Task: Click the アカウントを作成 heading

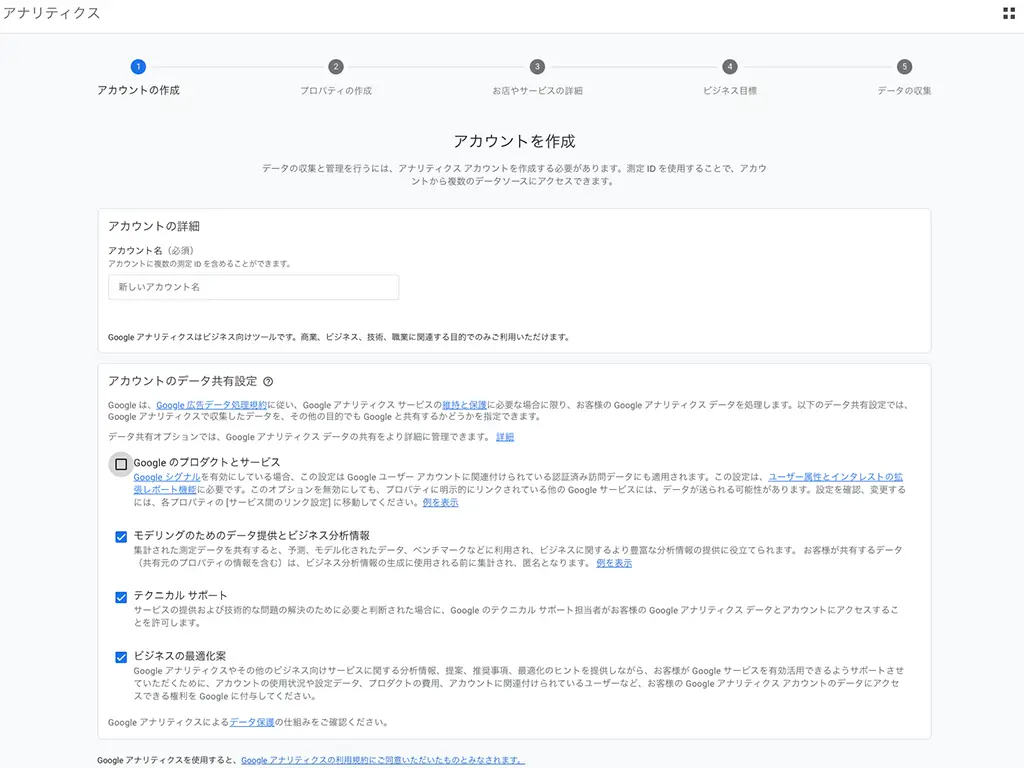Action: 514,141
